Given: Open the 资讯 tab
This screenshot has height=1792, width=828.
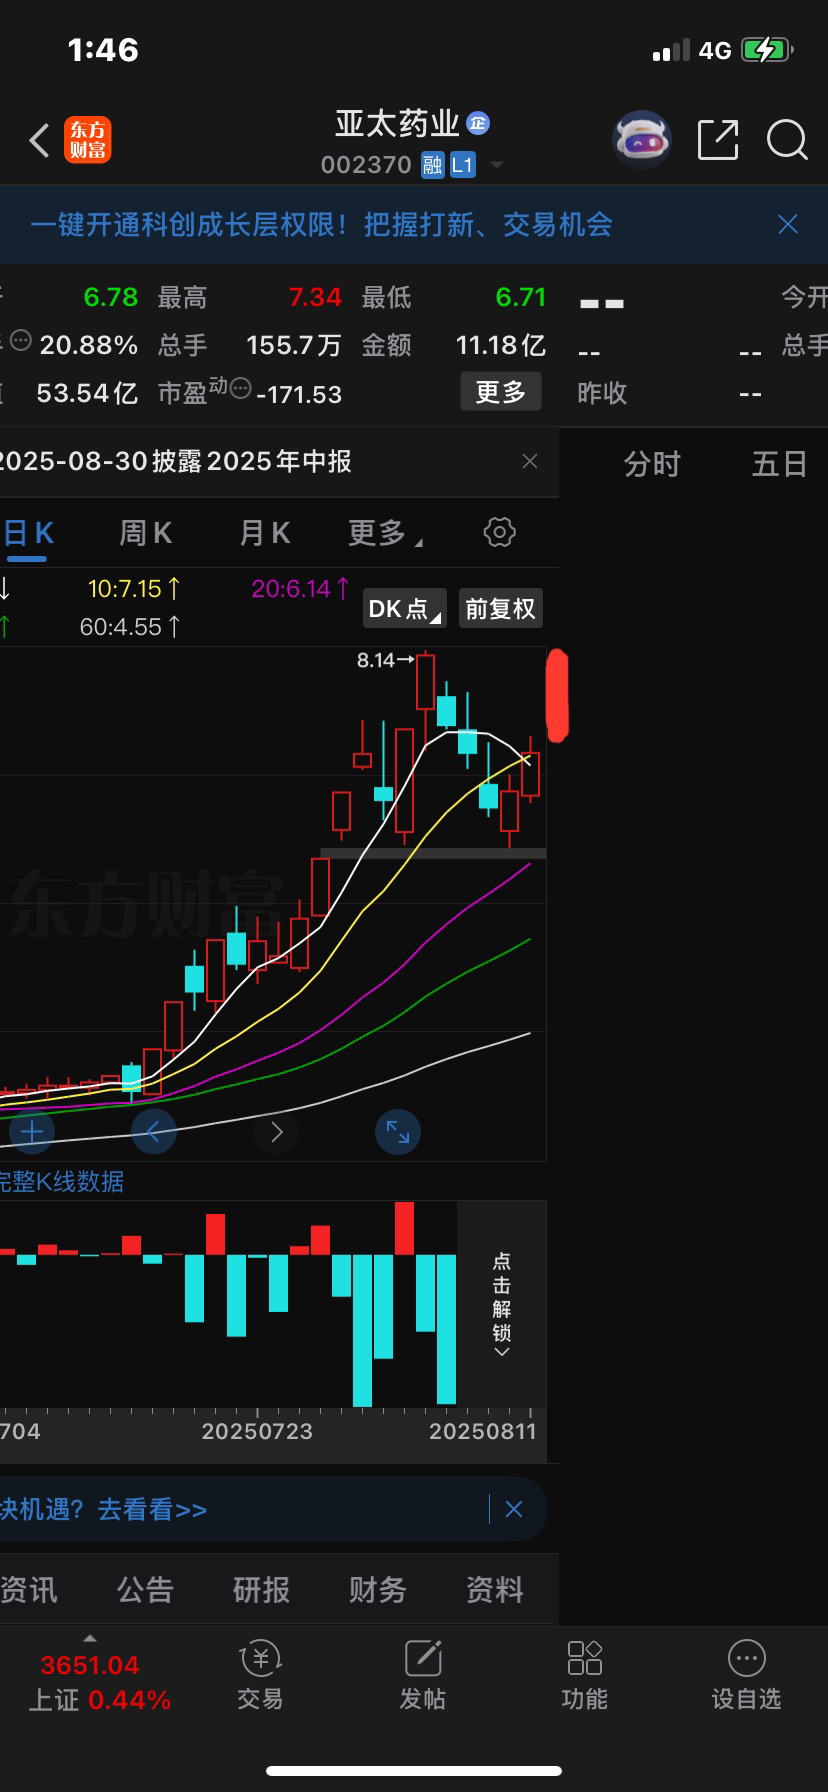Looking at the screenshot, I should click(29, 1589).
